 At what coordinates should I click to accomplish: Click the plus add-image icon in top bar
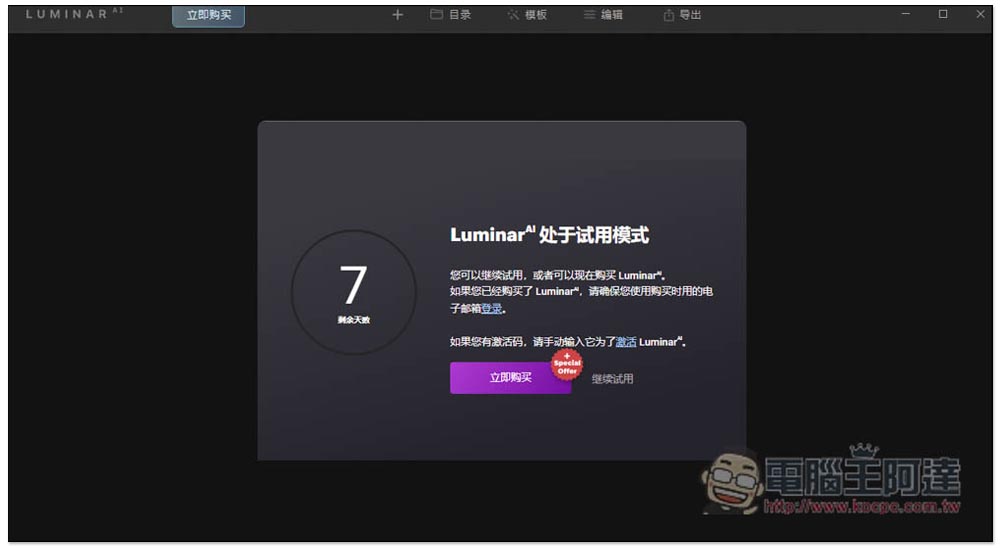[397, 15]
